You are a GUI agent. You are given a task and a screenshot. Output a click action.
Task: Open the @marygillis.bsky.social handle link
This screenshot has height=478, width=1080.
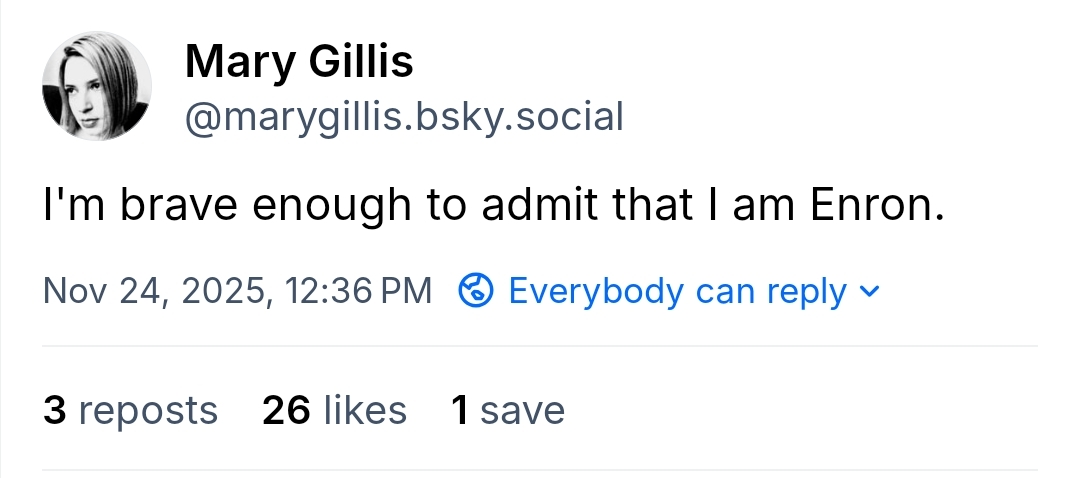coord(404,117)
